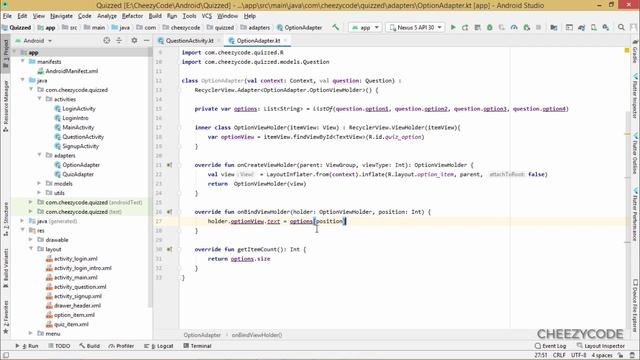The height and width of the screenshot is (360, 640).
Task: Open the Android view selector dropdown
Action: (x=33, y=40)
